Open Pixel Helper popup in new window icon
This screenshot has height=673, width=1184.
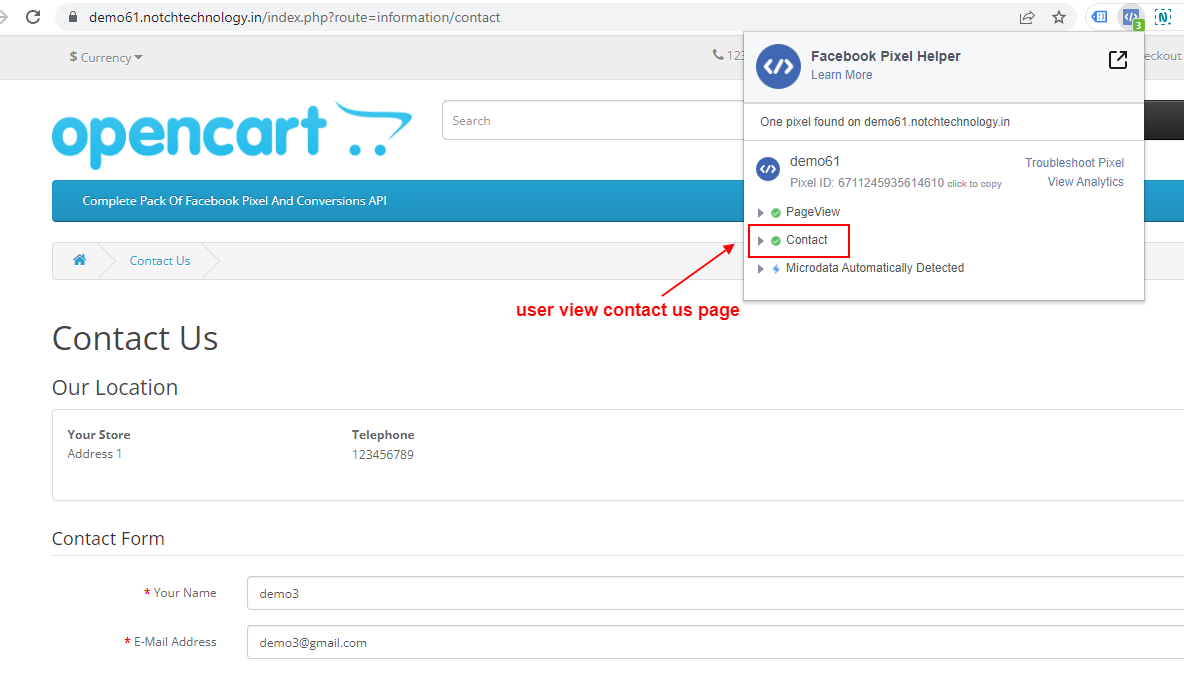pyautogui.click(x=1118, y=60)
